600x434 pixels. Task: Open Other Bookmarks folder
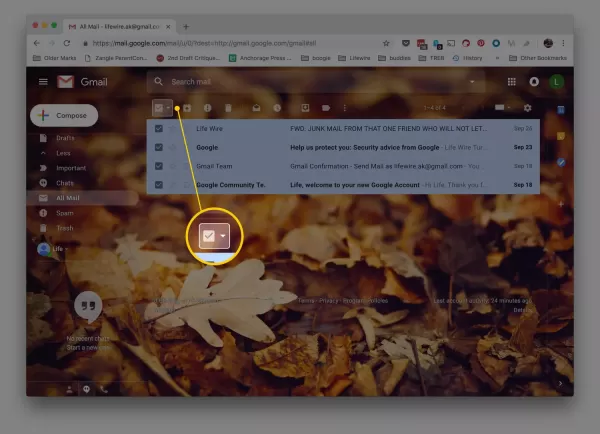[x=538, y=58]
